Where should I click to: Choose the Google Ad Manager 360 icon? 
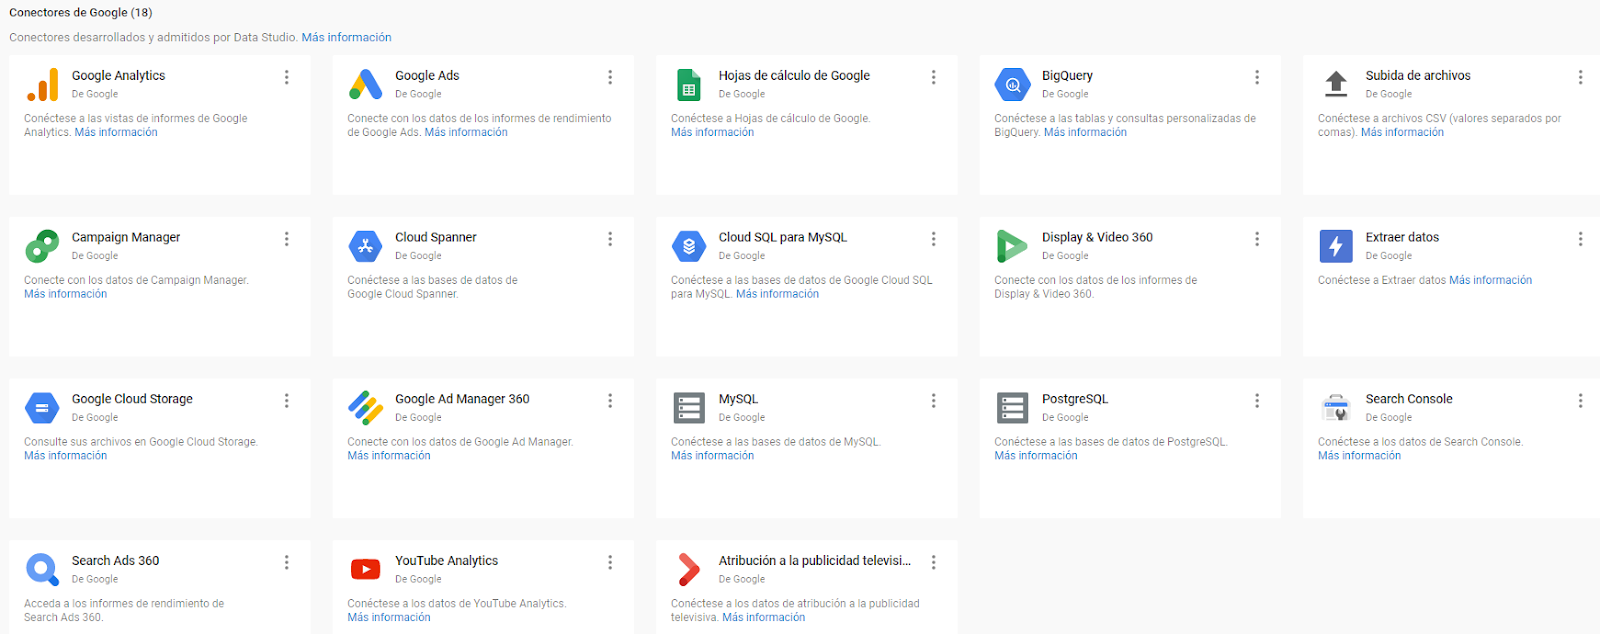366,408
